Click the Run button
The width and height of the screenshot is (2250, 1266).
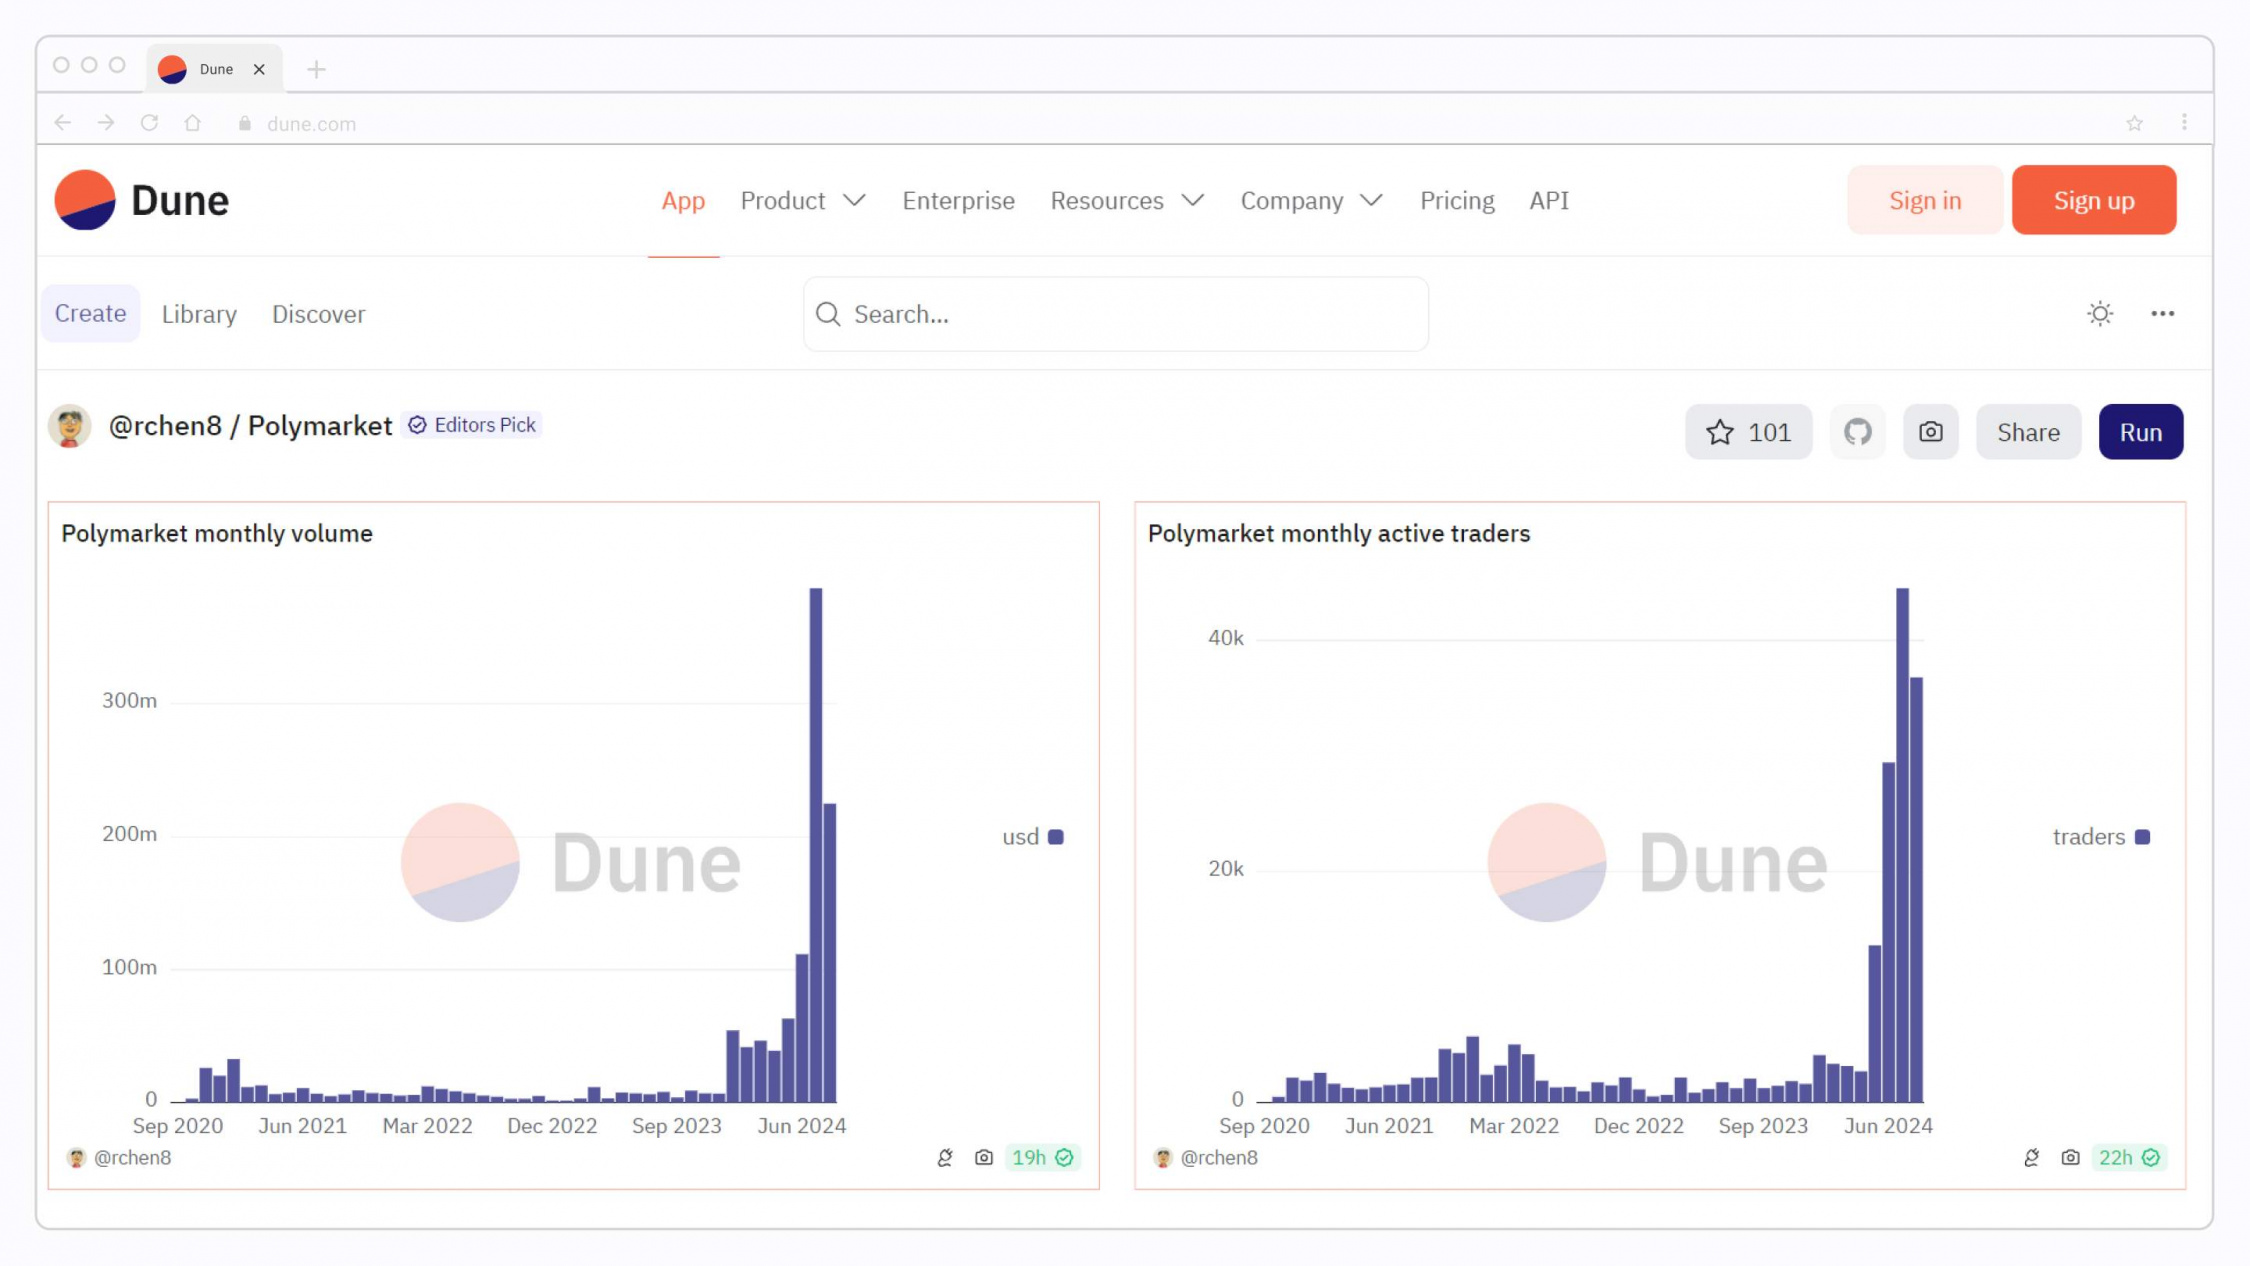pos(2141,432)
